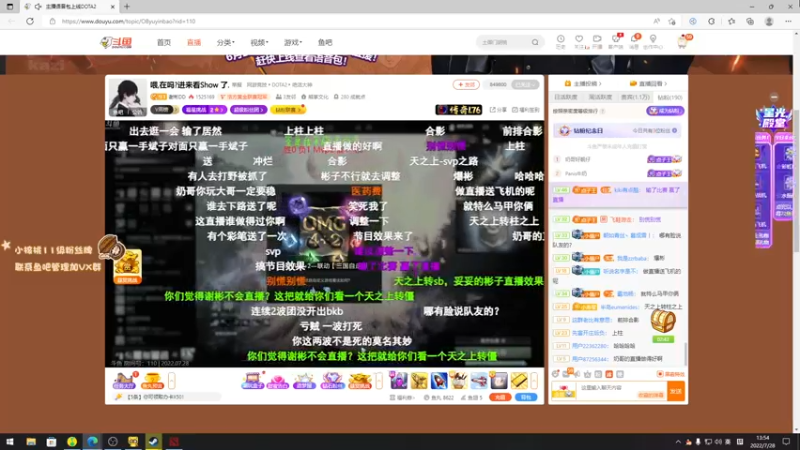
Task: Open 主播投稿 link in side panel
Action: click(x=583, y=84)
